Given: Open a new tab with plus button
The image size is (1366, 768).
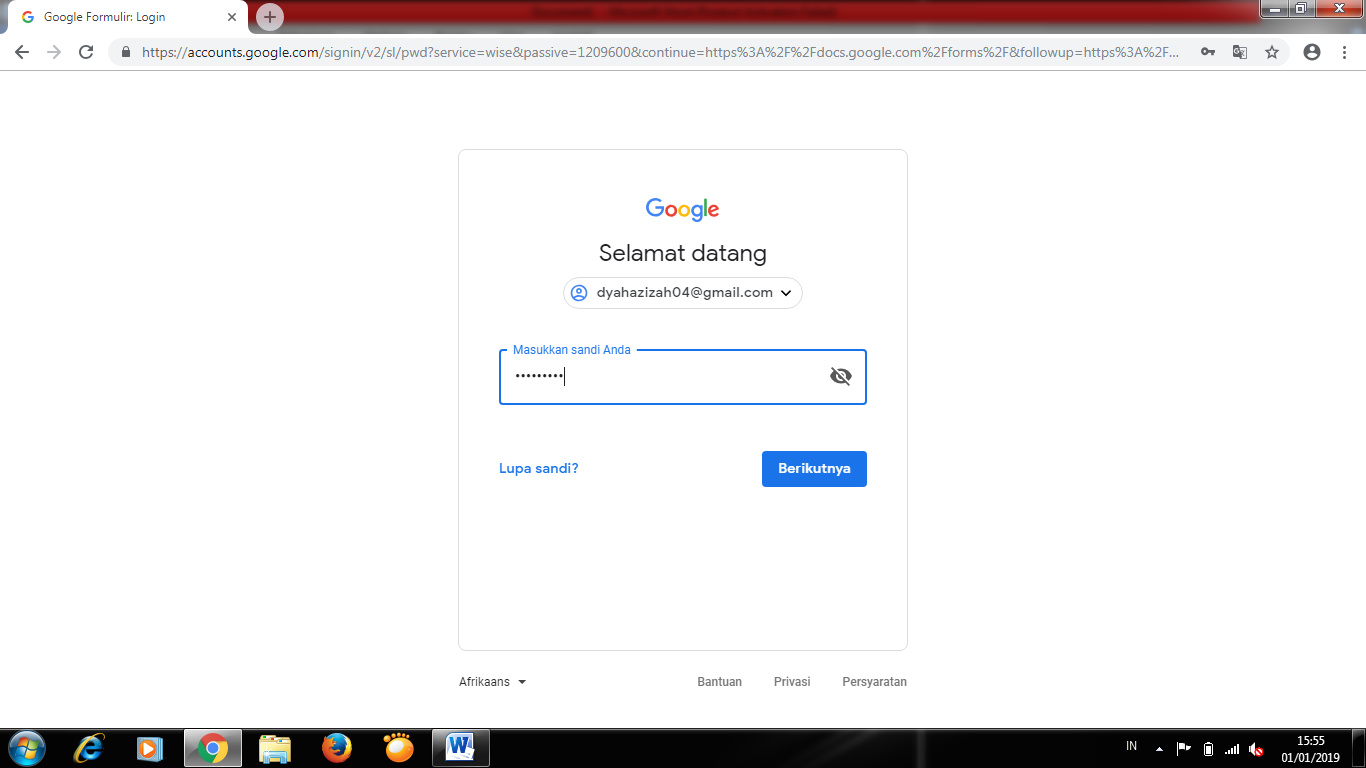Looking at the screenshot, I should (270, 17).
